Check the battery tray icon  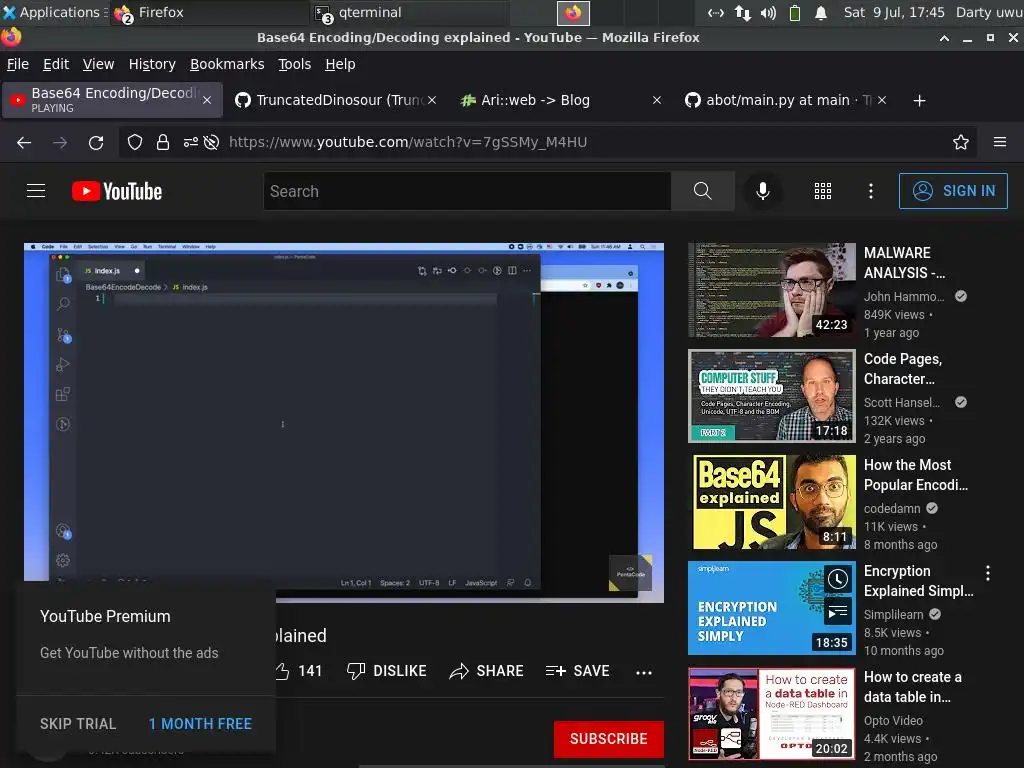(795, 13)
